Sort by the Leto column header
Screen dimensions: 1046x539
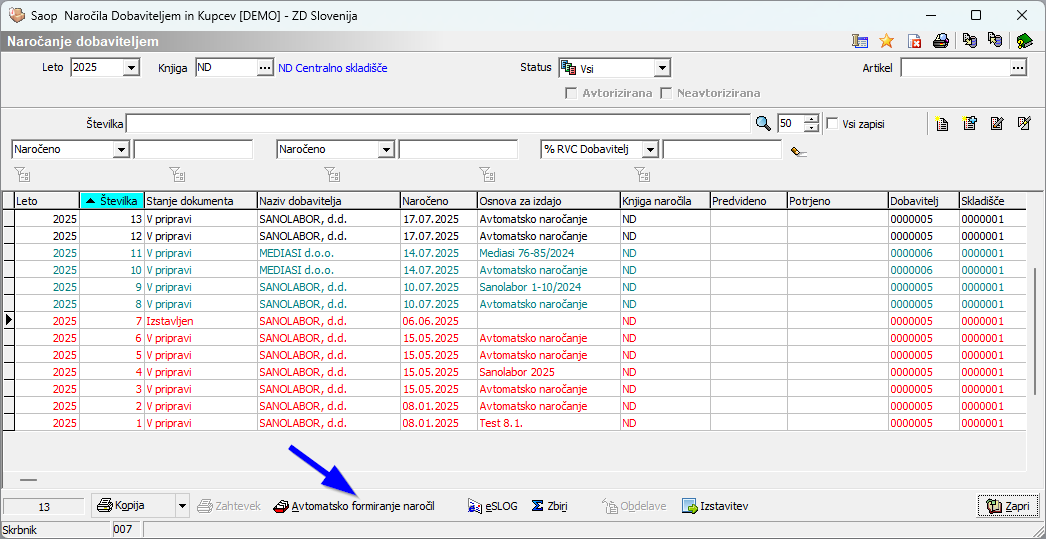coord(47,200)
